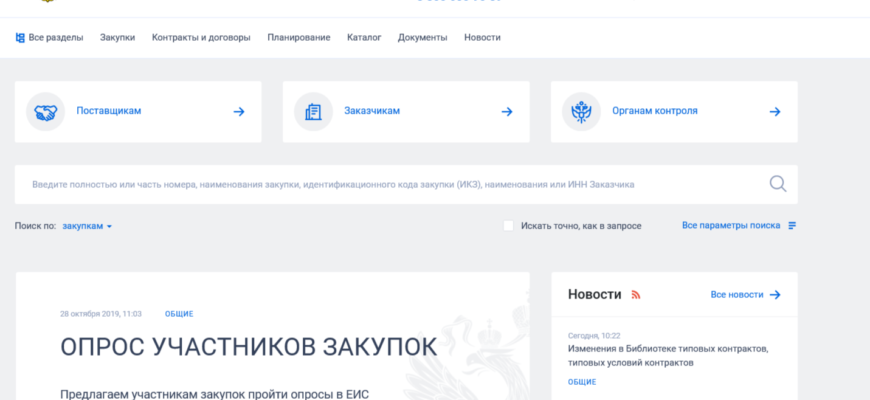The width and height of the screenshot is (870, 400).
Task: Click the filter lines icon by Все параметры поиска
Action: (x=792, y=226)
